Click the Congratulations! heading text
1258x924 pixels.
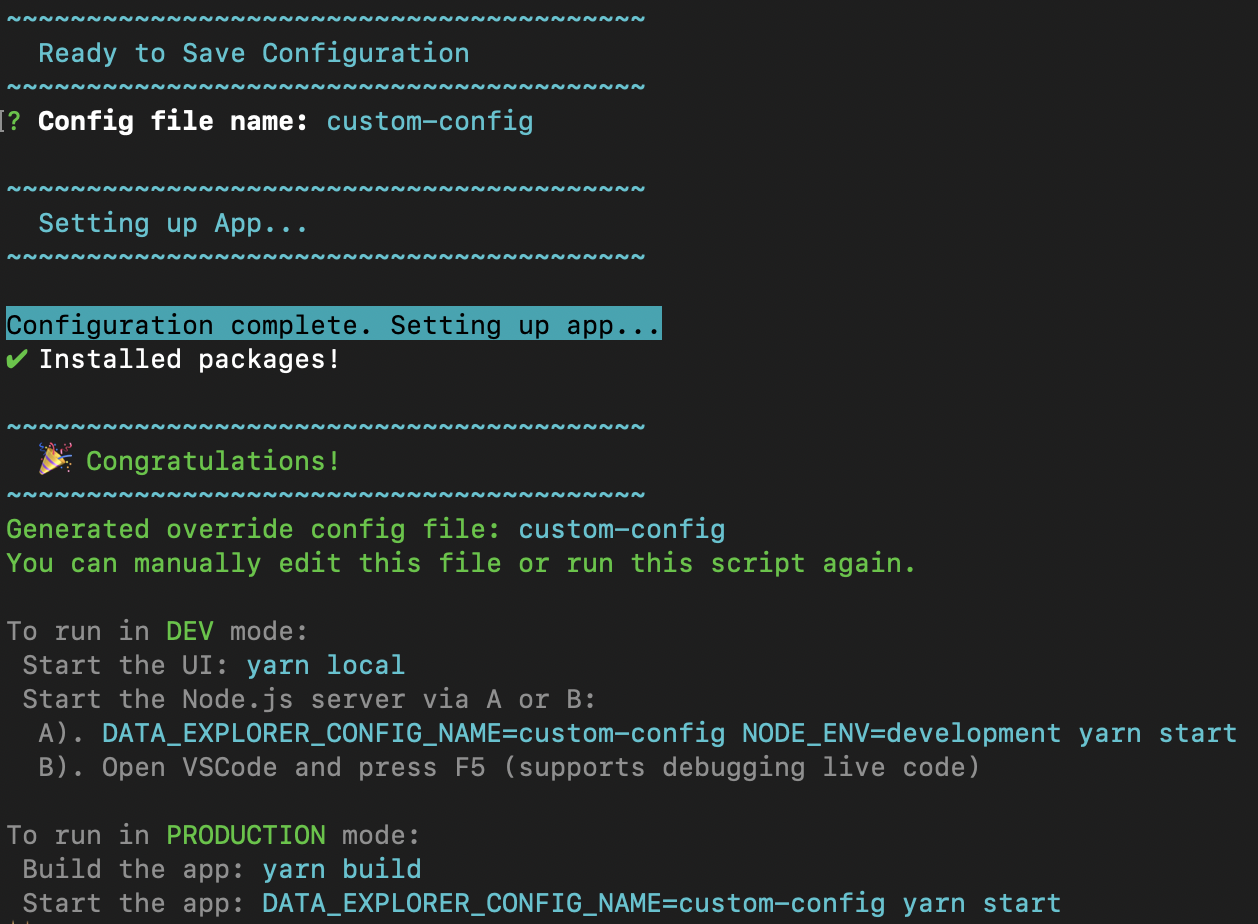tap(214, 461)
